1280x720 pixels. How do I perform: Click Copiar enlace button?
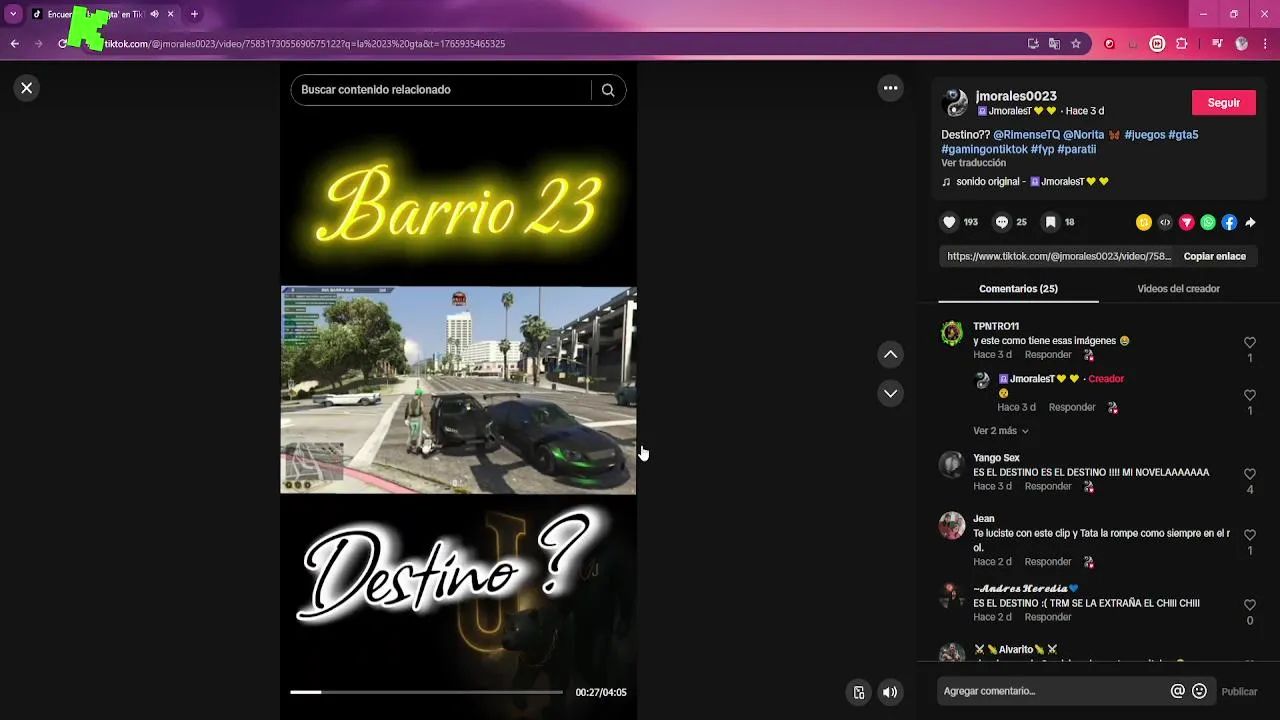point(1215,256)
